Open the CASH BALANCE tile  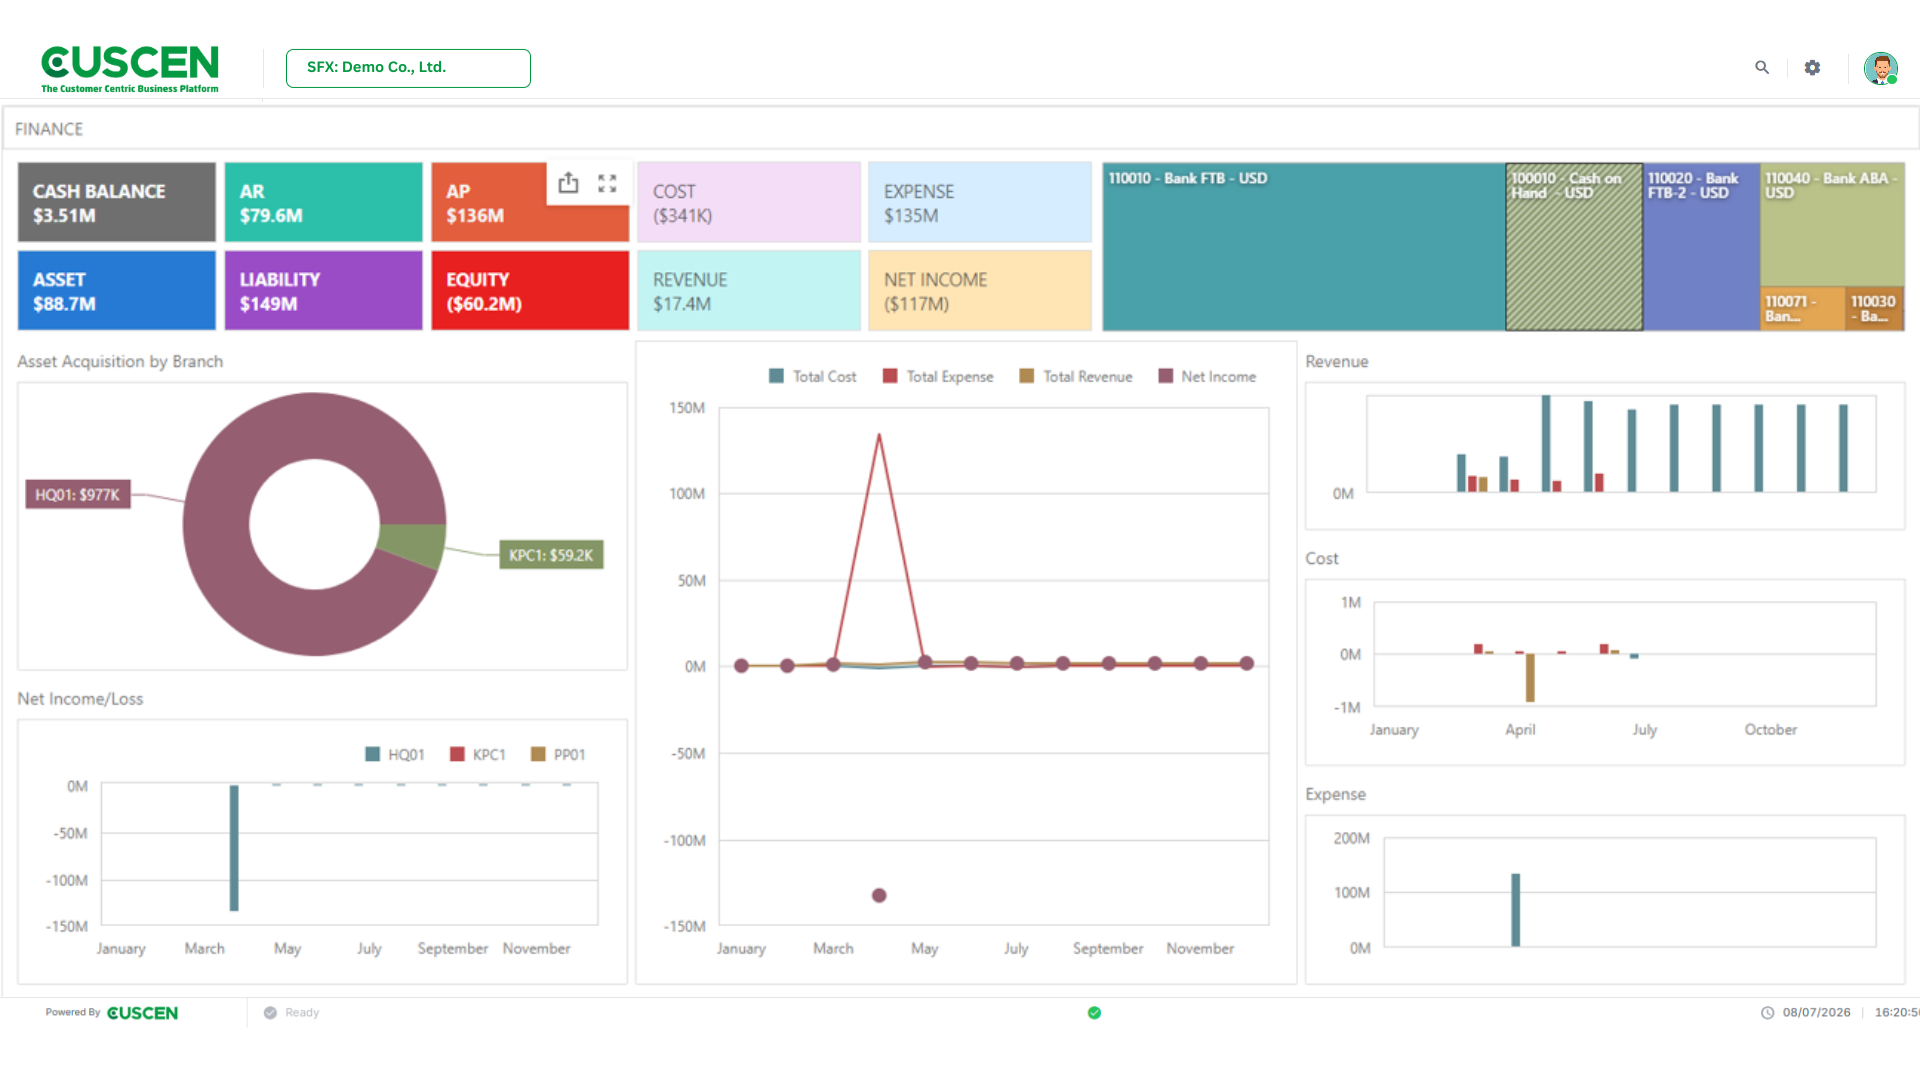coord(116,202)
